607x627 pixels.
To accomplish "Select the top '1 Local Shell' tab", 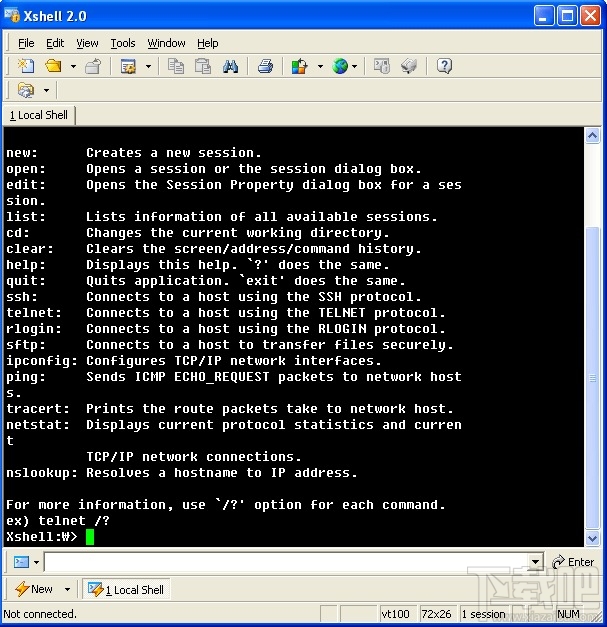I will tap(39, 115).
